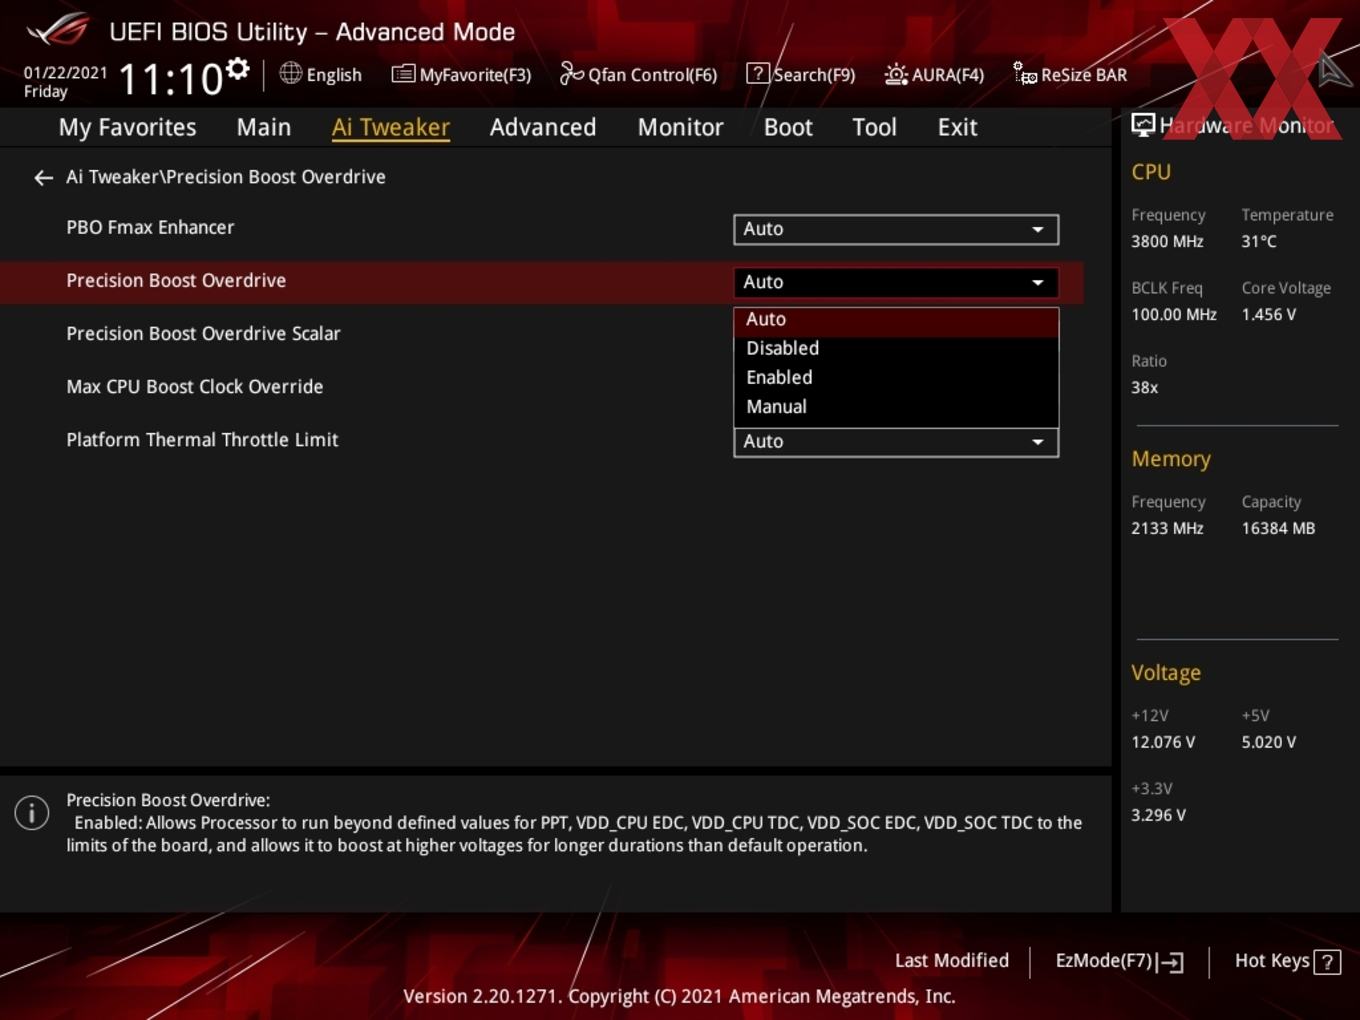Click +3.3V reading 3.296 V
Screen dimensions: 1360x1020
[1158, 815]
